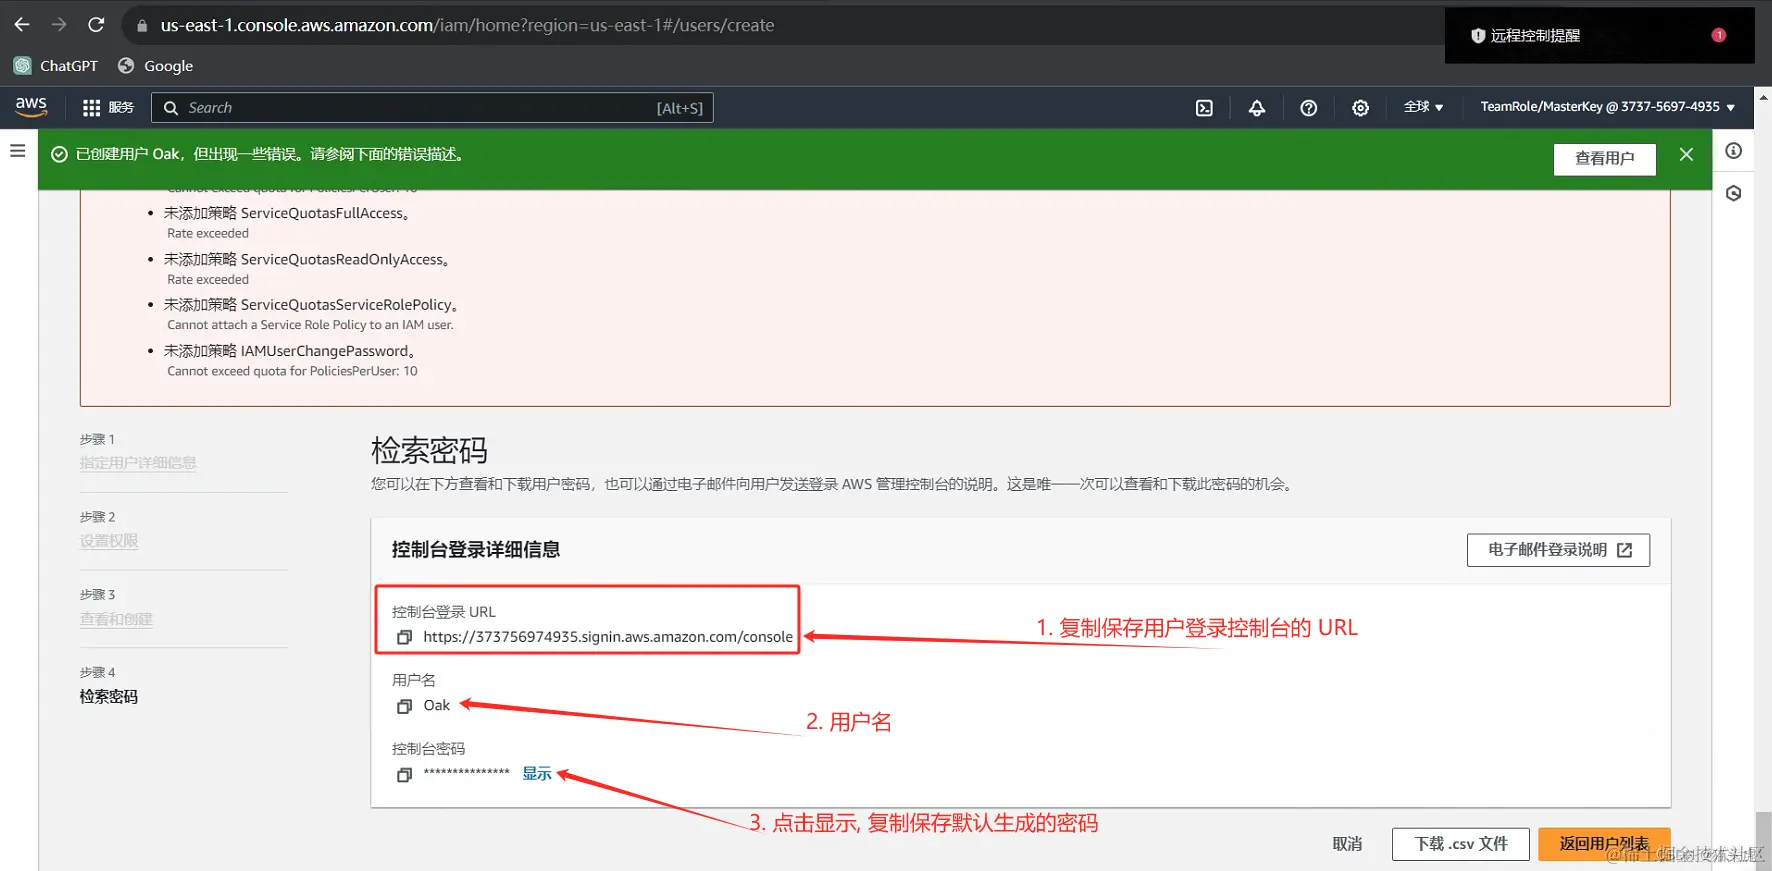
Task: Launch the CloudShell terminal icon
Action: [x=1204, y=108]
